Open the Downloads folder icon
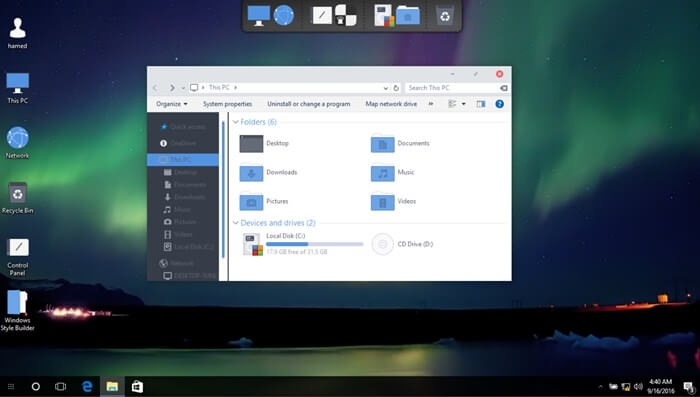The width and height of the screenshot is (700, 397). (251, 173)
